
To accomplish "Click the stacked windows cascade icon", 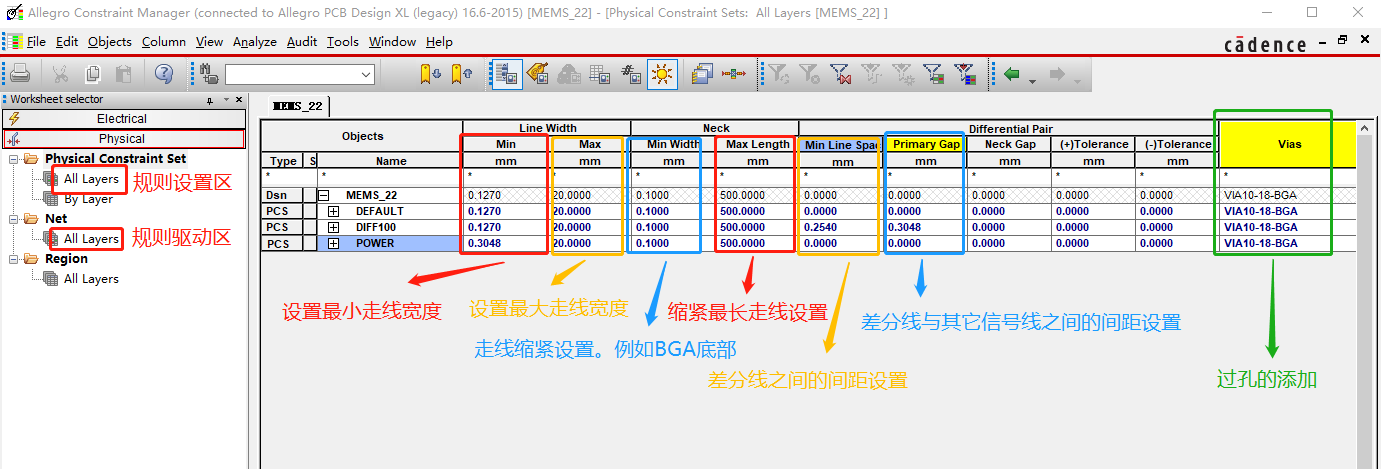I will point(702,73).
